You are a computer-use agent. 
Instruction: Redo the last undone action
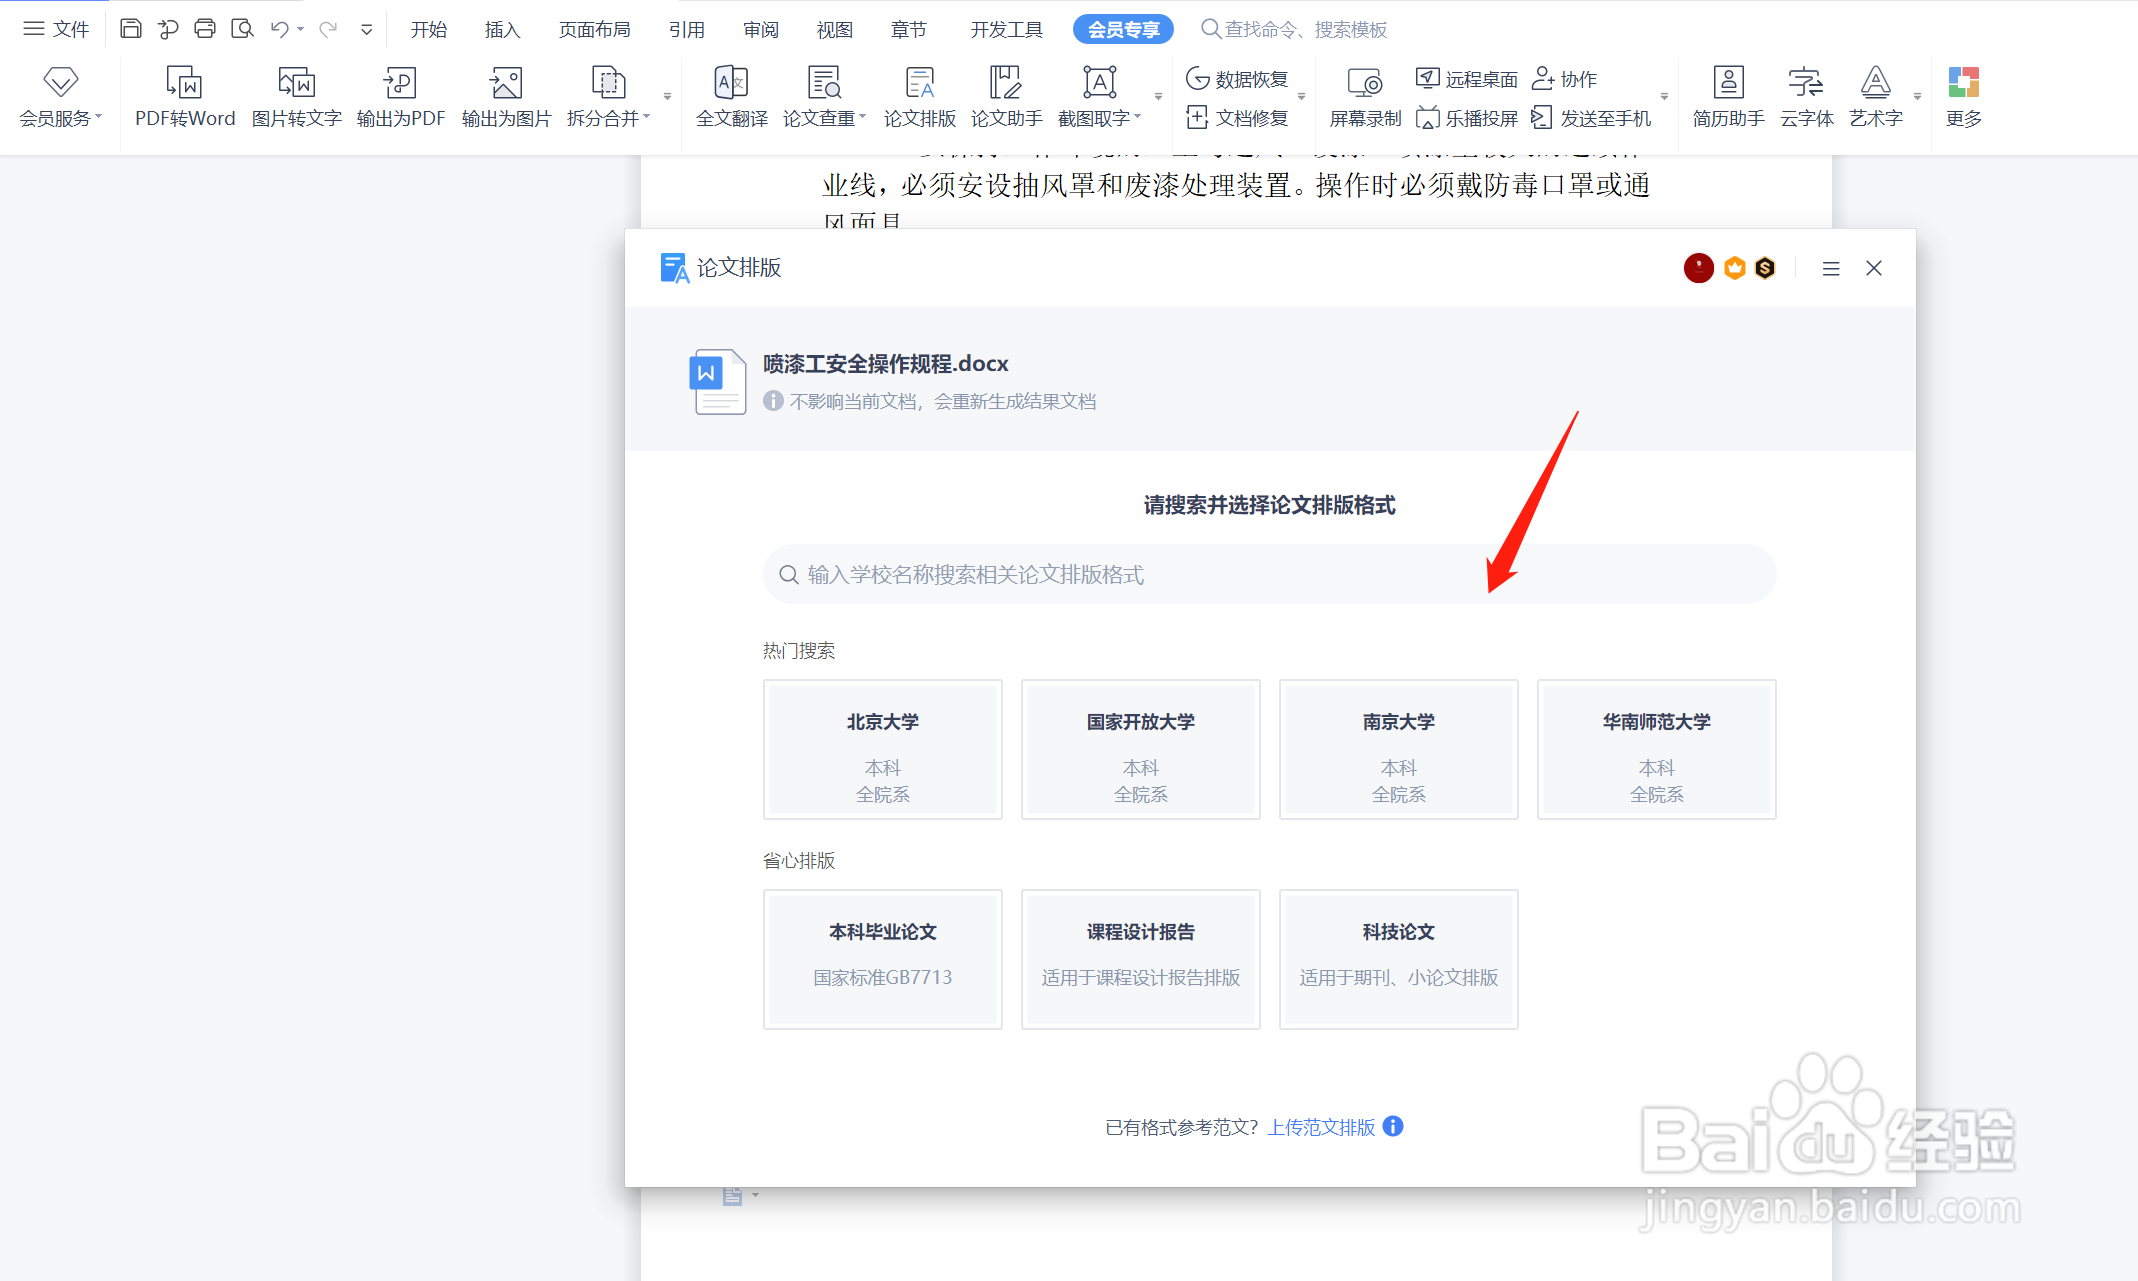(x=328, y=29)
